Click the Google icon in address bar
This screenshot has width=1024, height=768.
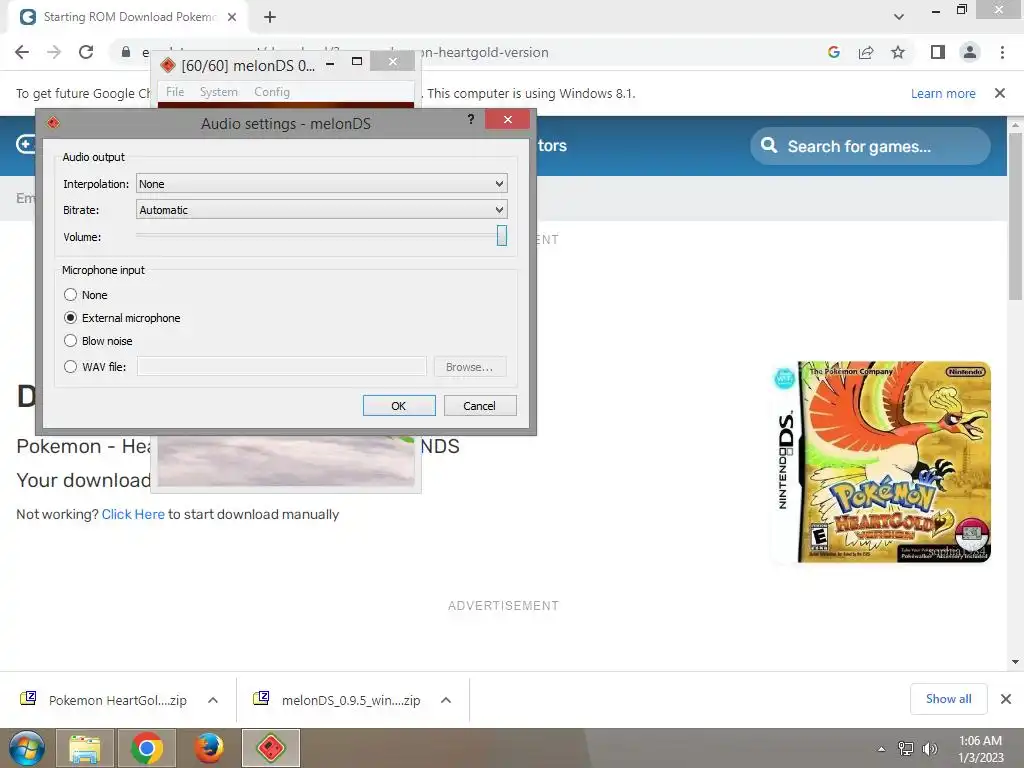click(x=833, y=52)
